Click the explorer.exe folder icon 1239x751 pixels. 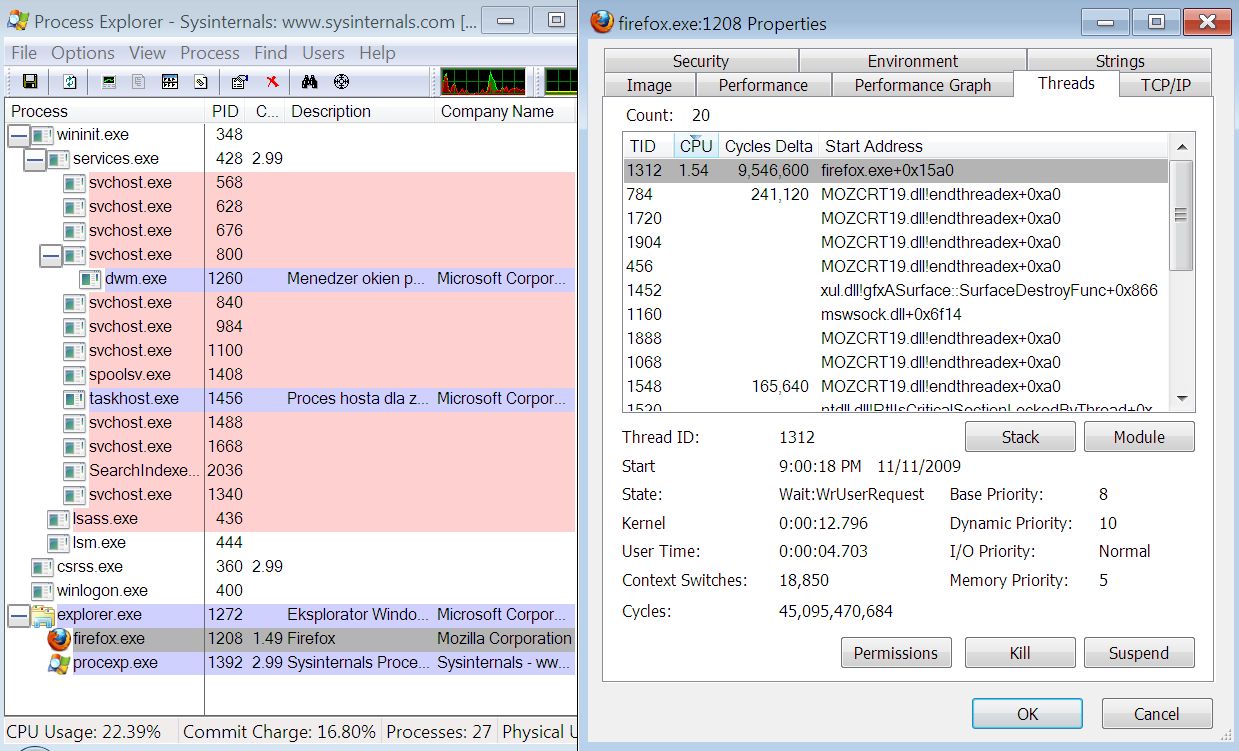point(43,614)
